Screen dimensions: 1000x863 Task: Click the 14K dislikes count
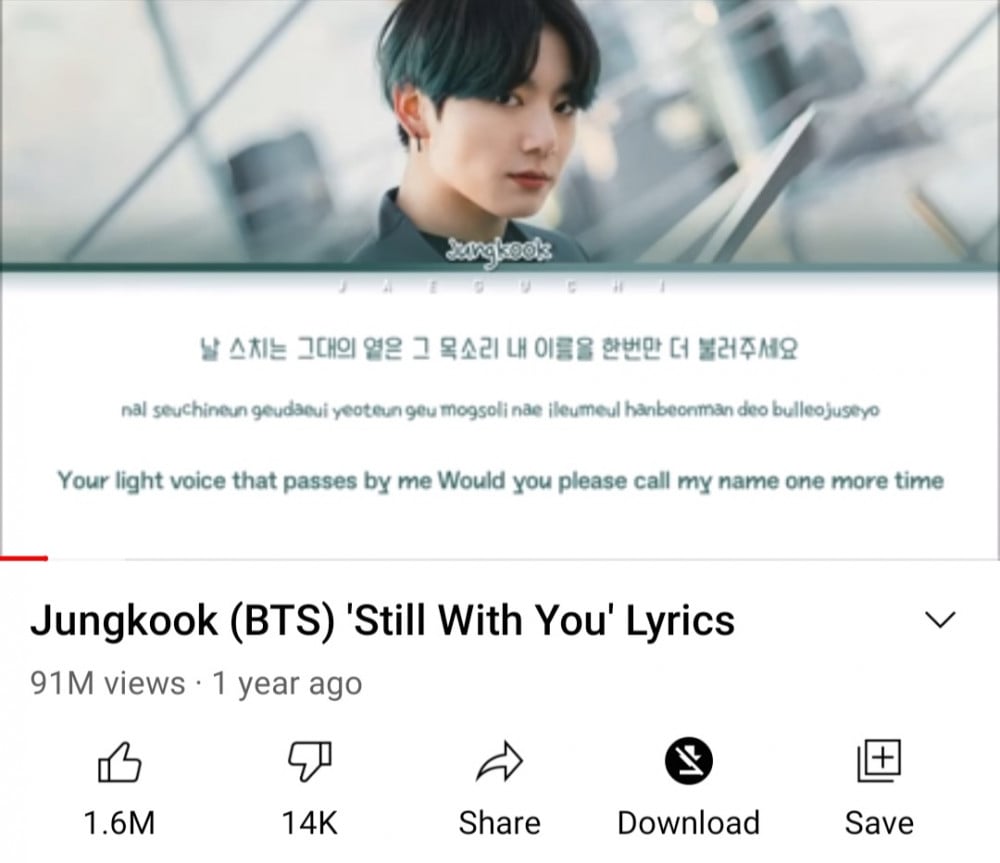click(x=310, y=823)
